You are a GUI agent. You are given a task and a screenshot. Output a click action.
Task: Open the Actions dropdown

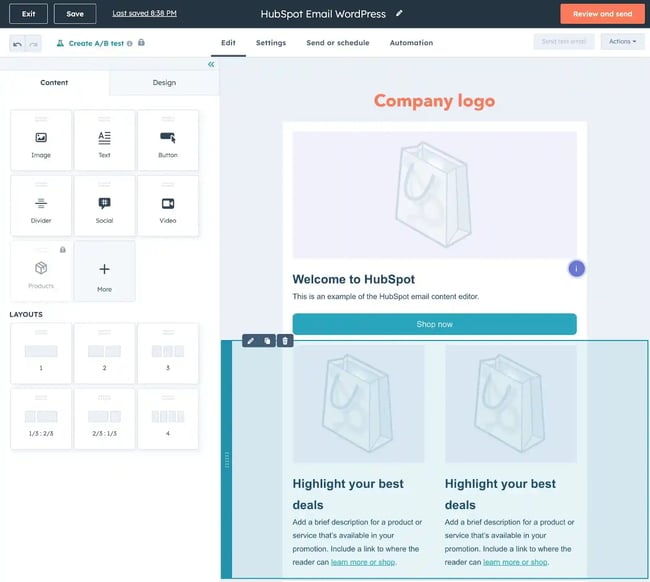[x=622, y=42]
